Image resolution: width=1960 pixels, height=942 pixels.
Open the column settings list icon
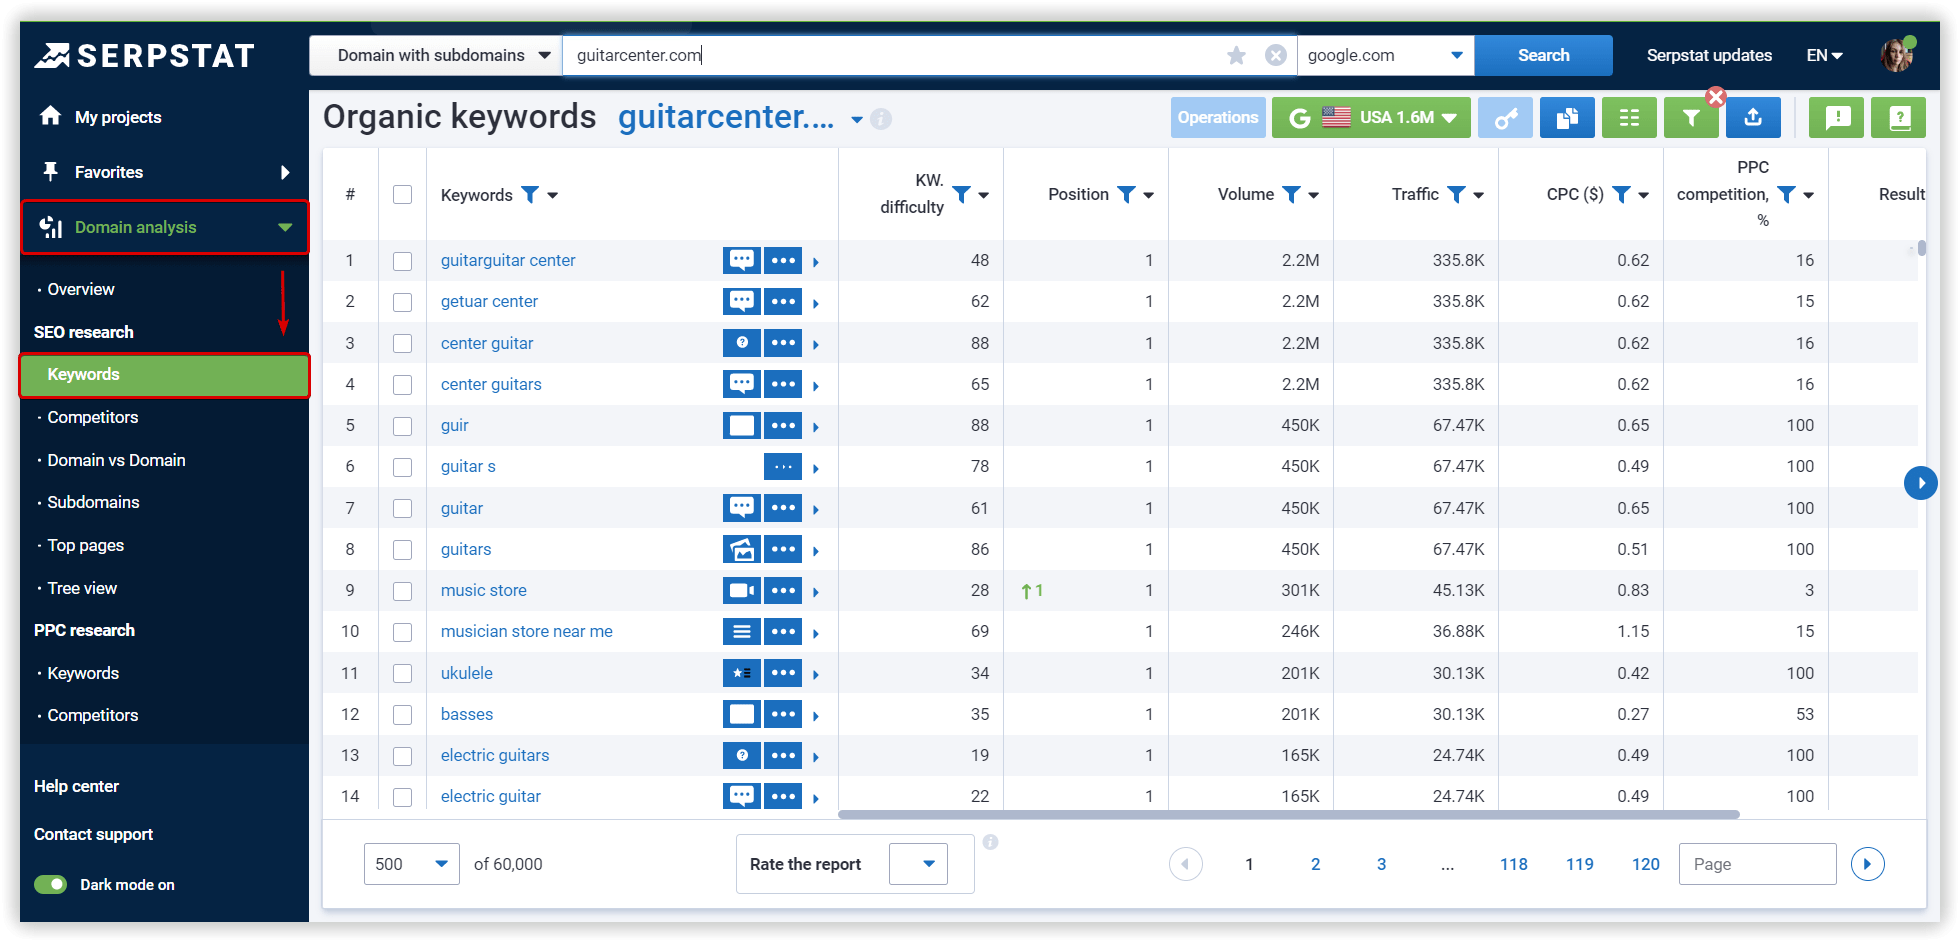click(x=1629, y=117)
